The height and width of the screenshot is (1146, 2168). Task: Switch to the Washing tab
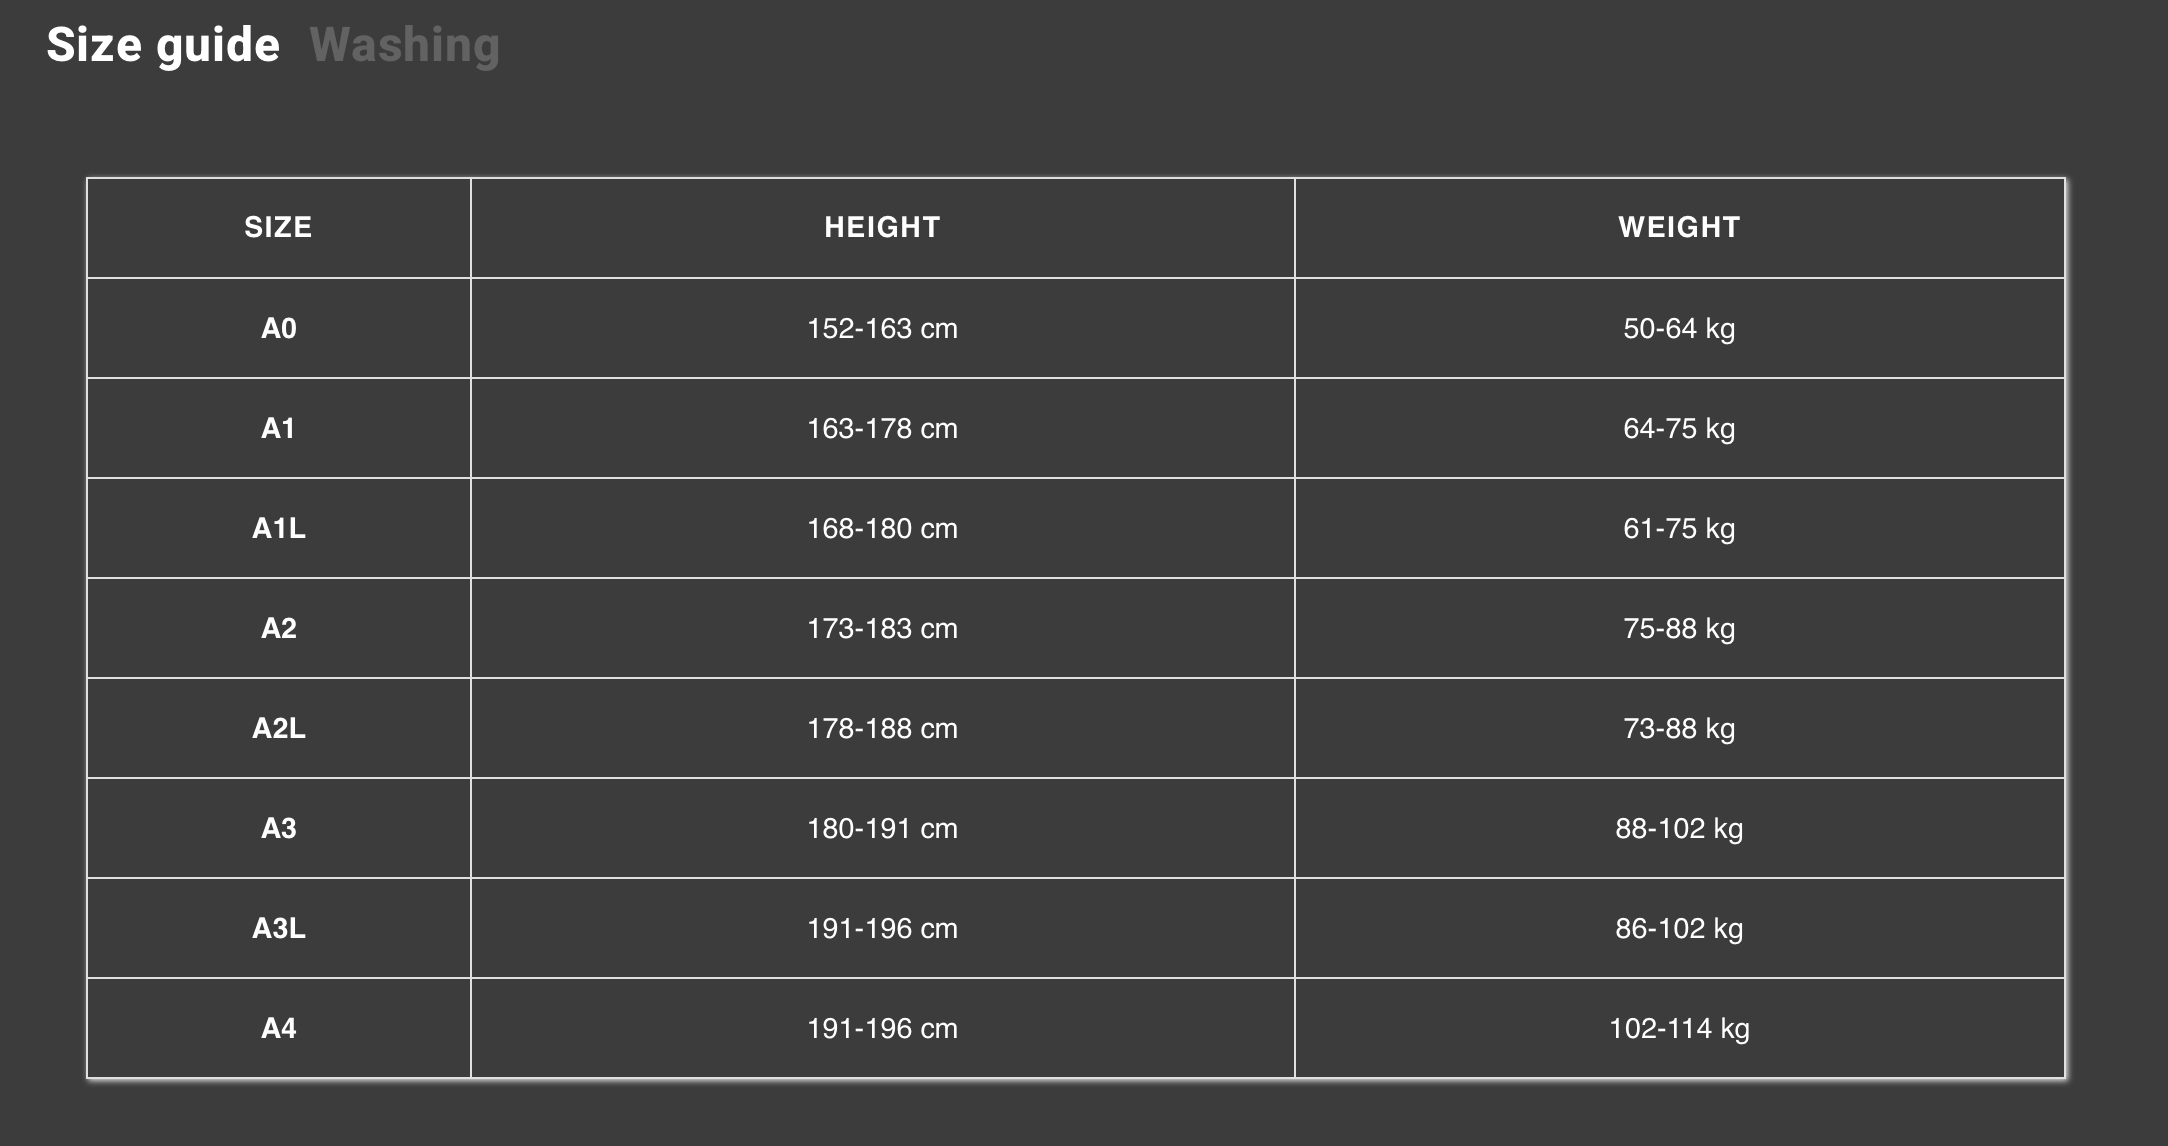click(404, 46)
